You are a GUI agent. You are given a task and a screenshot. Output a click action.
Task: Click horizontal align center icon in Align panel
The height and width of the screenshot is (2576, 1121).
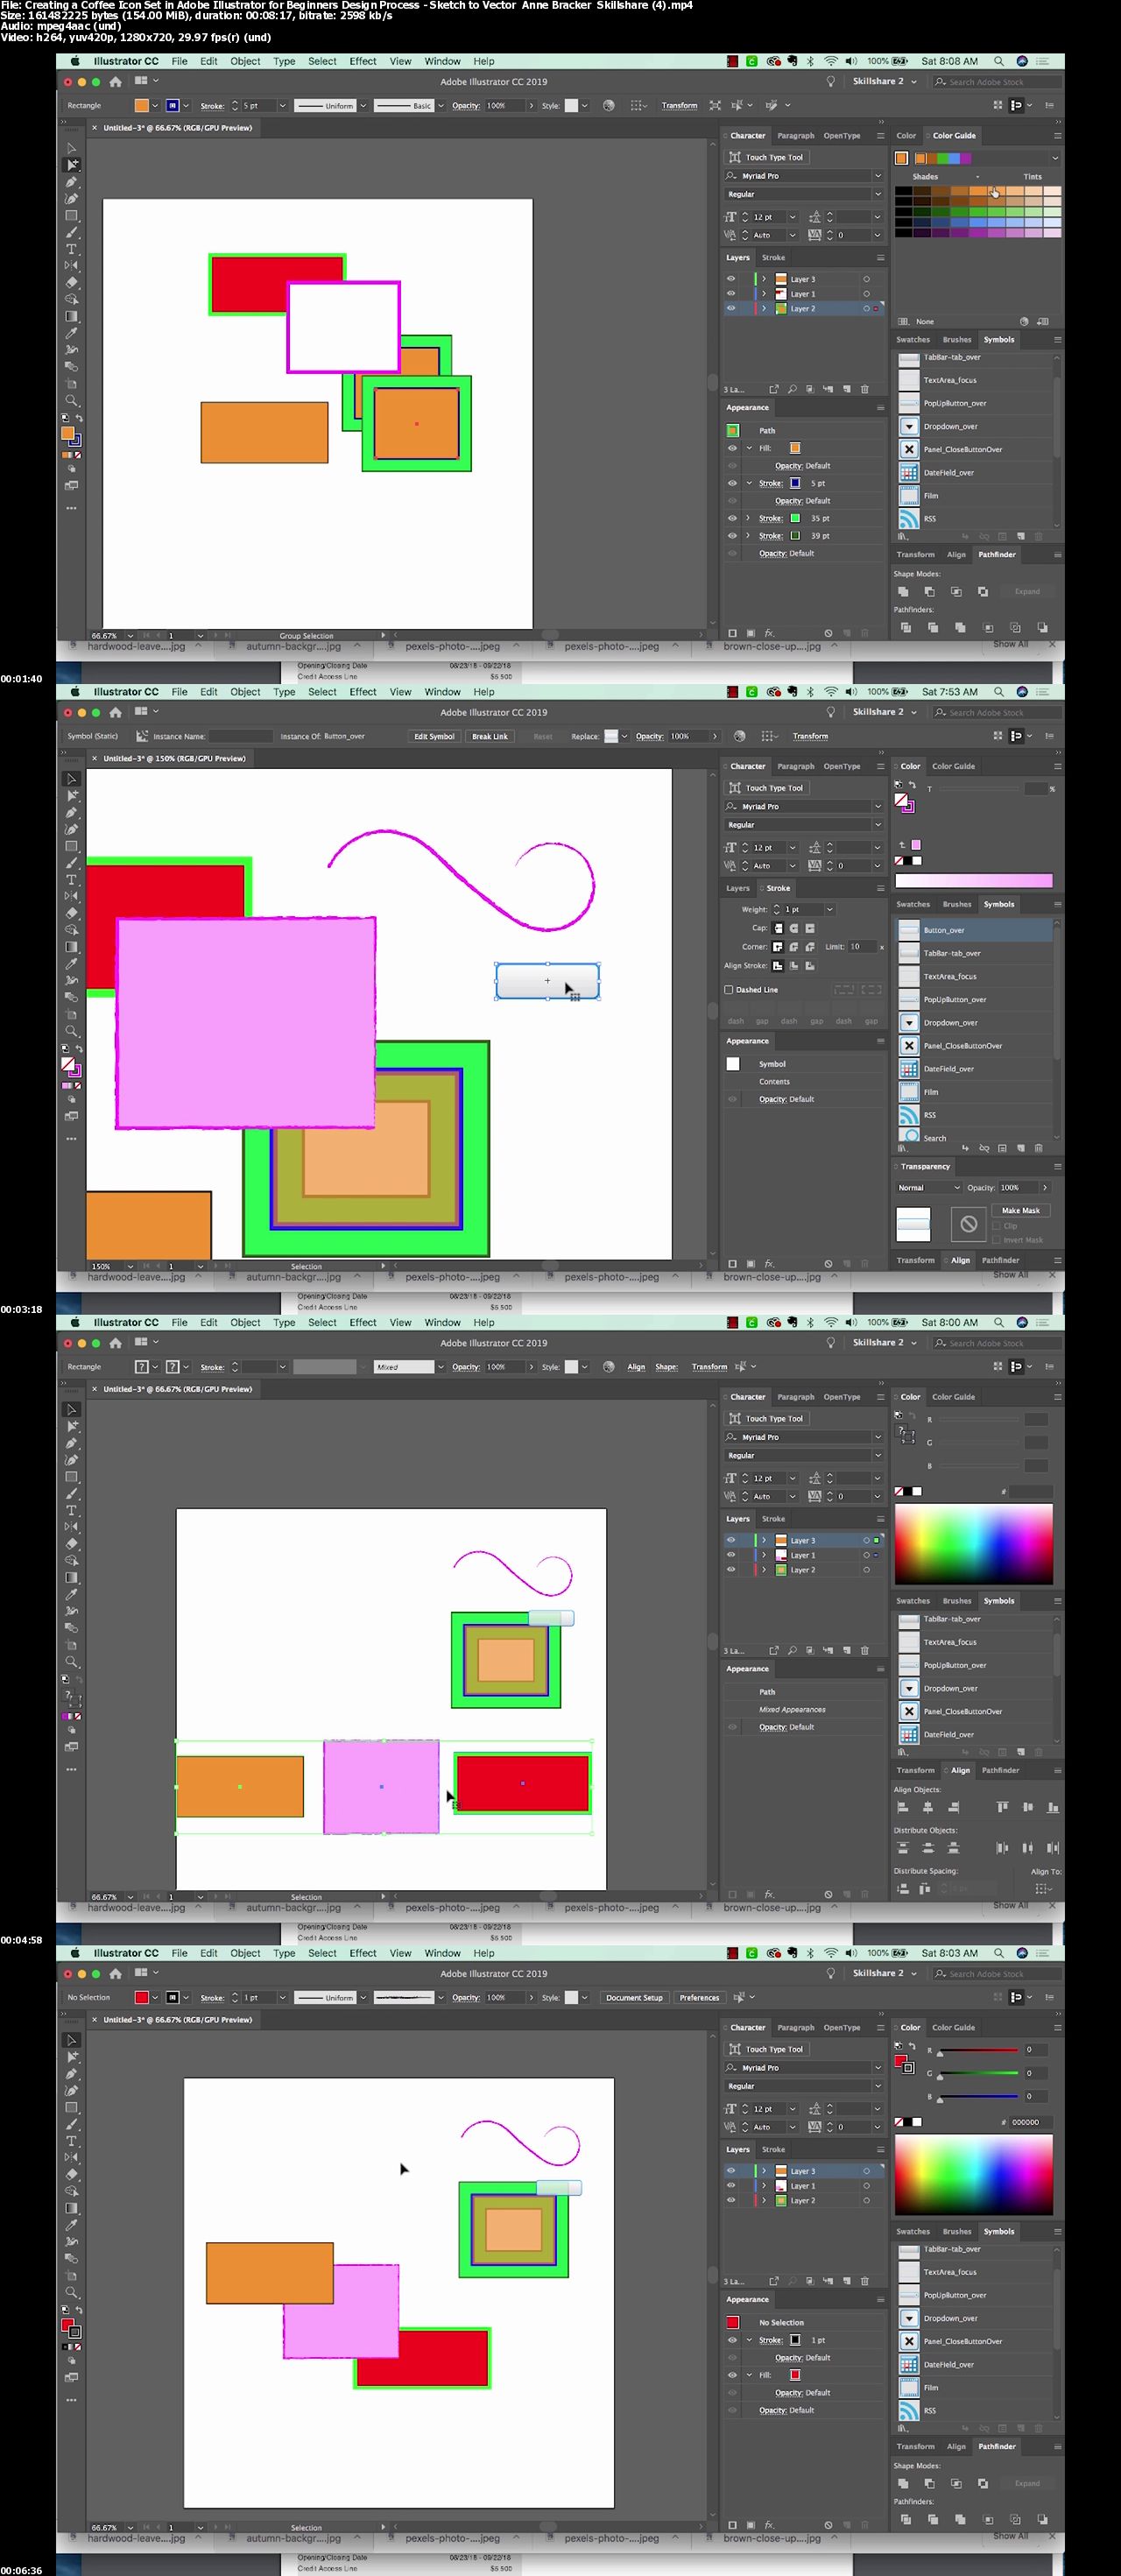[928, 1807]
